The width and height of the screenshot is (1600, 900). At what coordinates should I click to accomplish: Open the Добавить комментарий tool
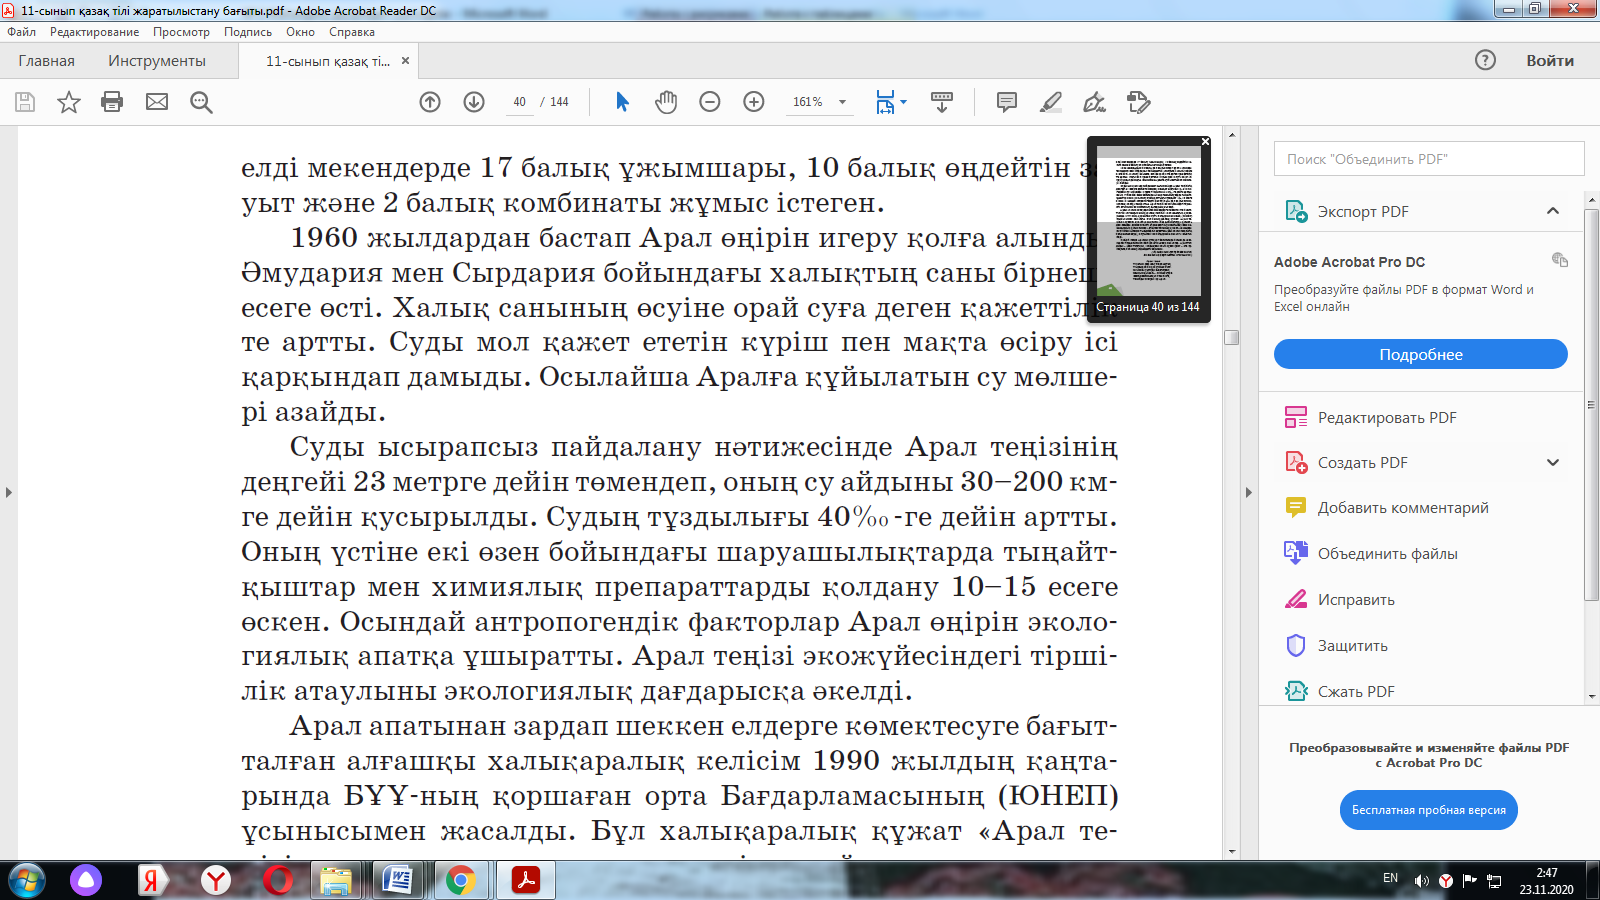(1387, 507)
